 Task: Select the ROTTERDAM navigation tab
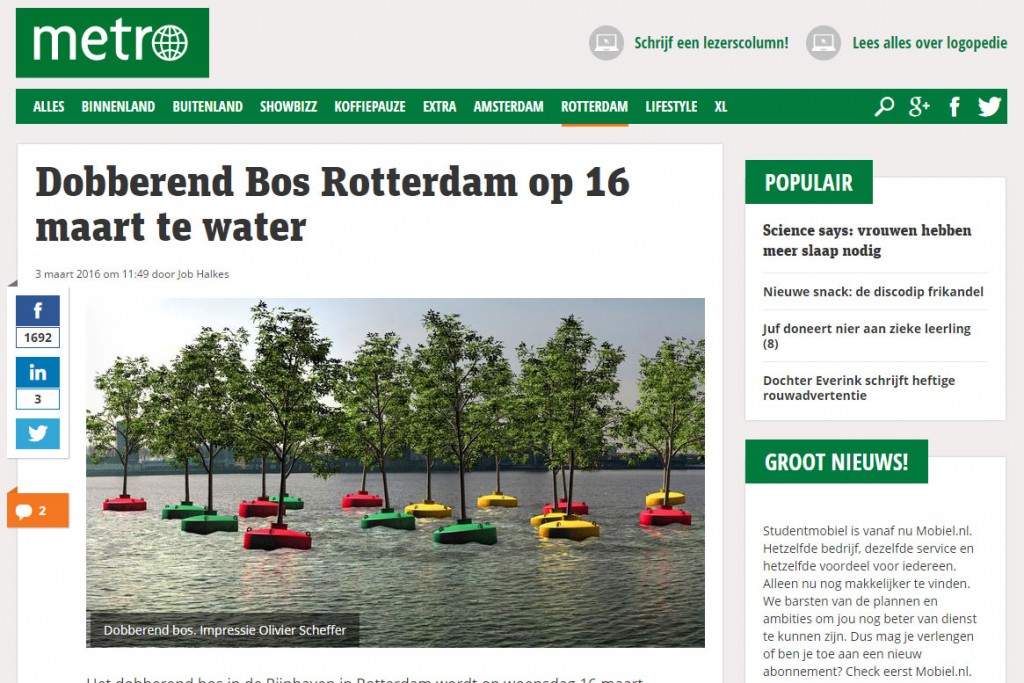pos(594,106)
